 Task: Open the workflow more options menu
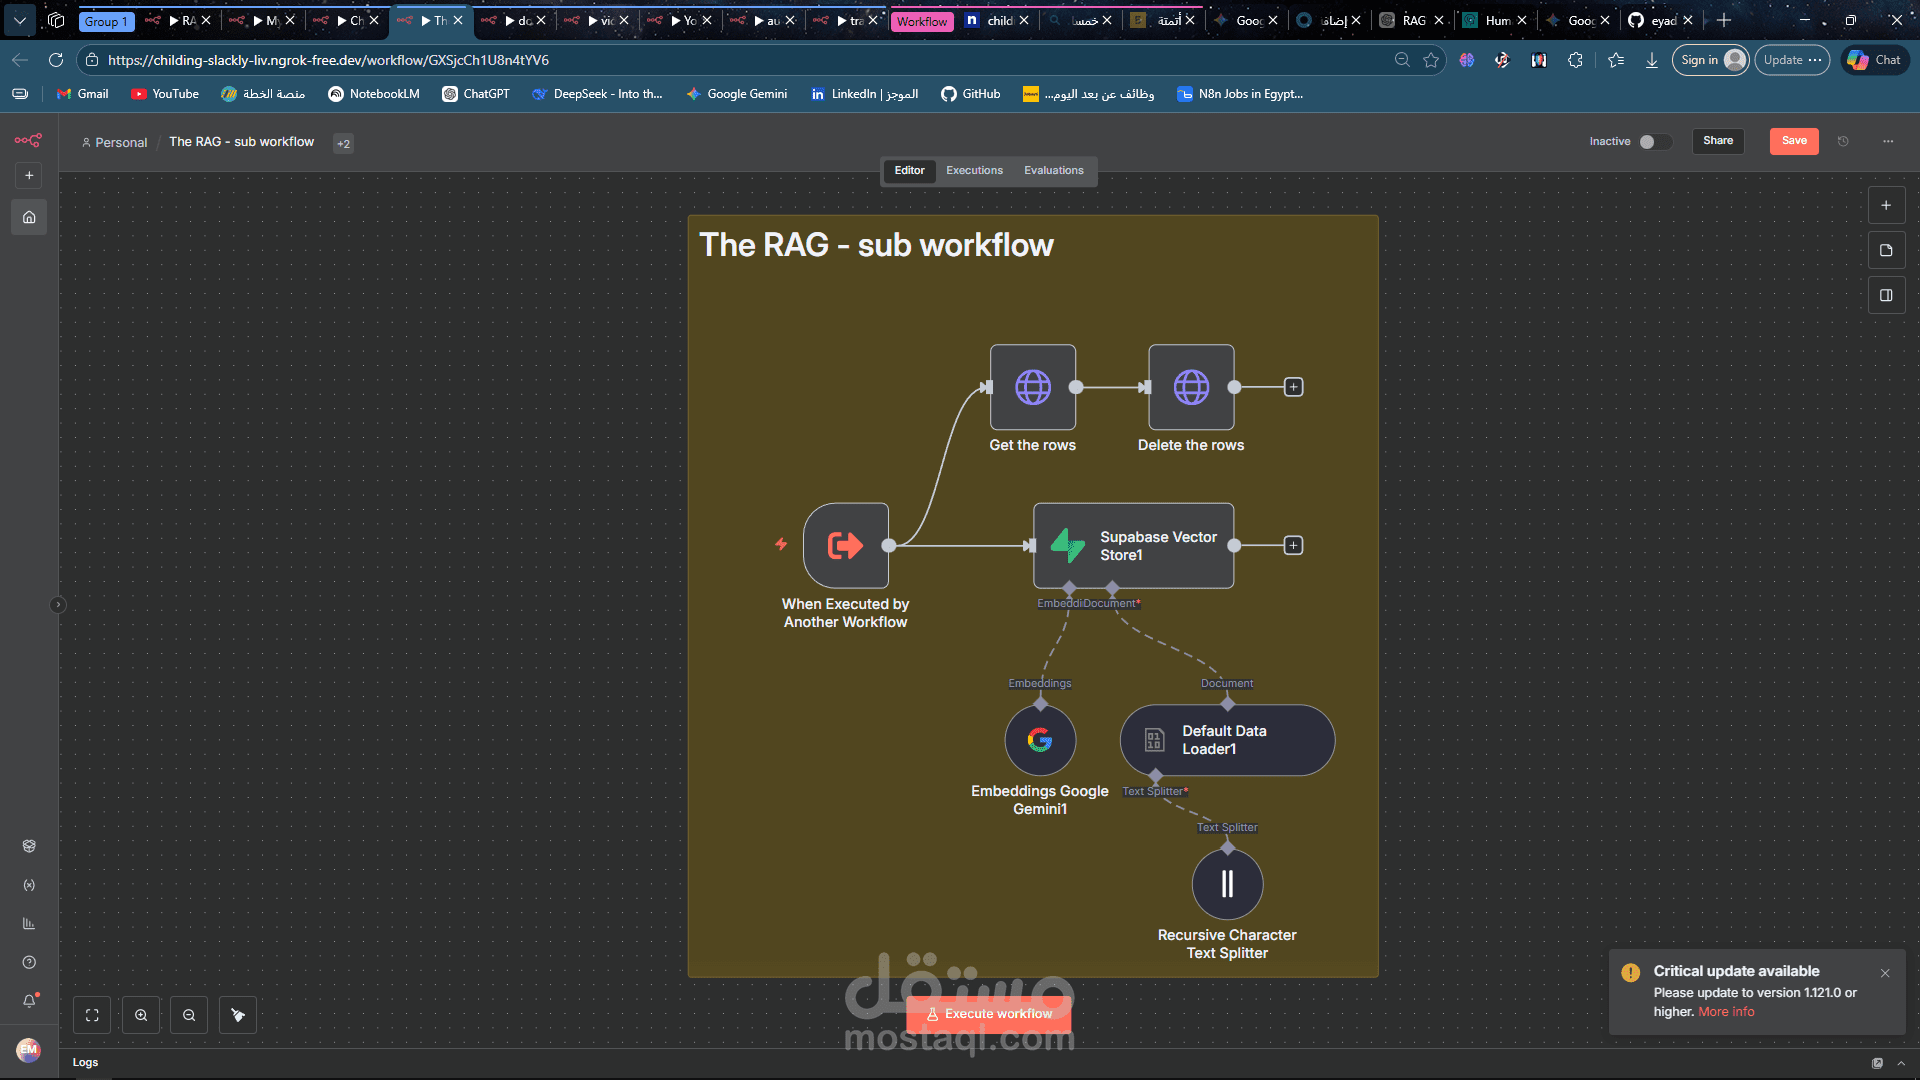click(x=1888, y=141)
